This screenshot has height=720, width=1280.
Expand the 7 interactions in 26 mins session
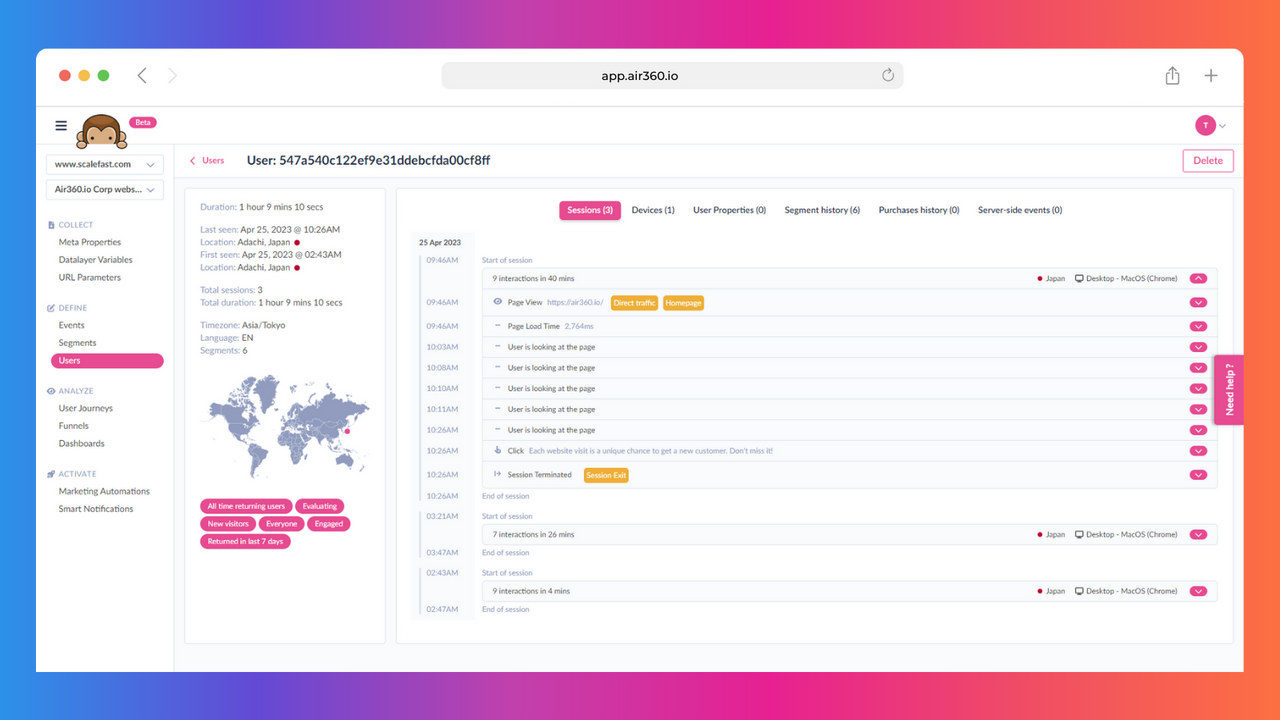(1198, 534)
